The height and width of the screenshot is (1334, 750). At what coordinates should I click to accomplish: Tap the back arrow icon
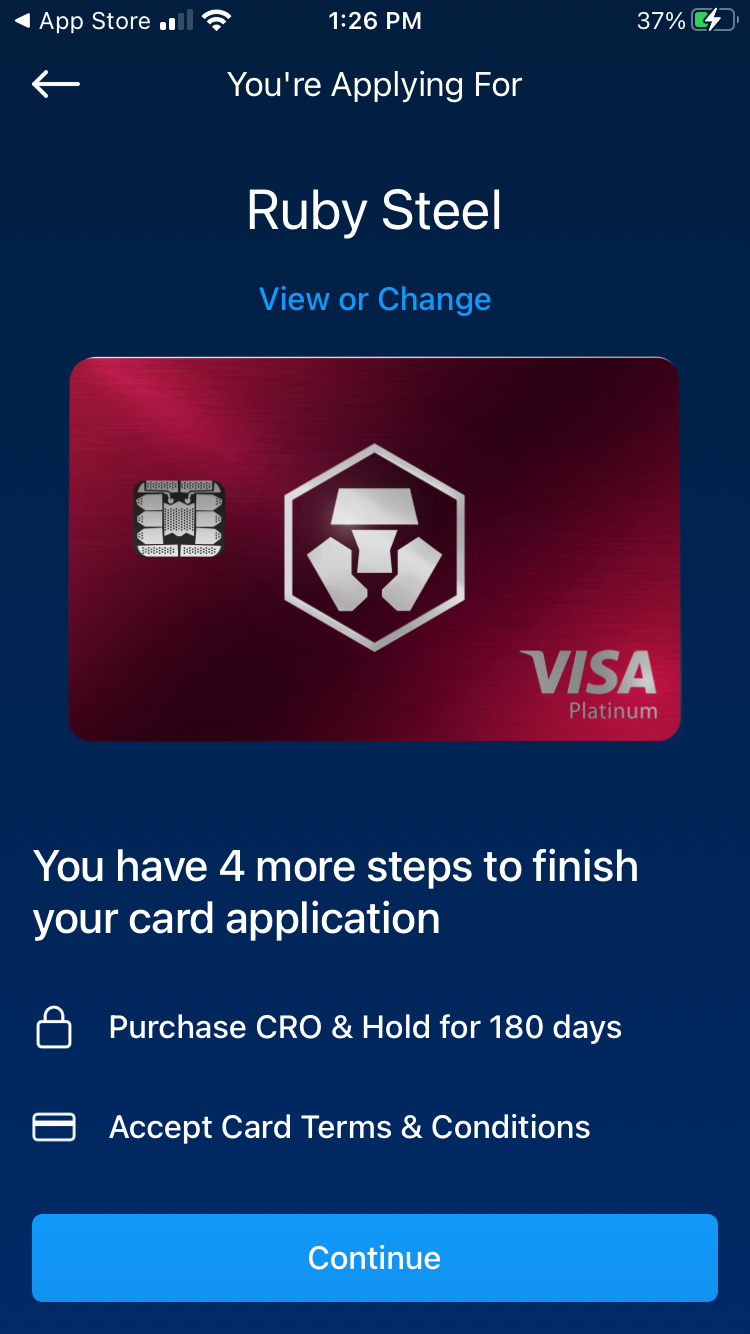[56, 84]
